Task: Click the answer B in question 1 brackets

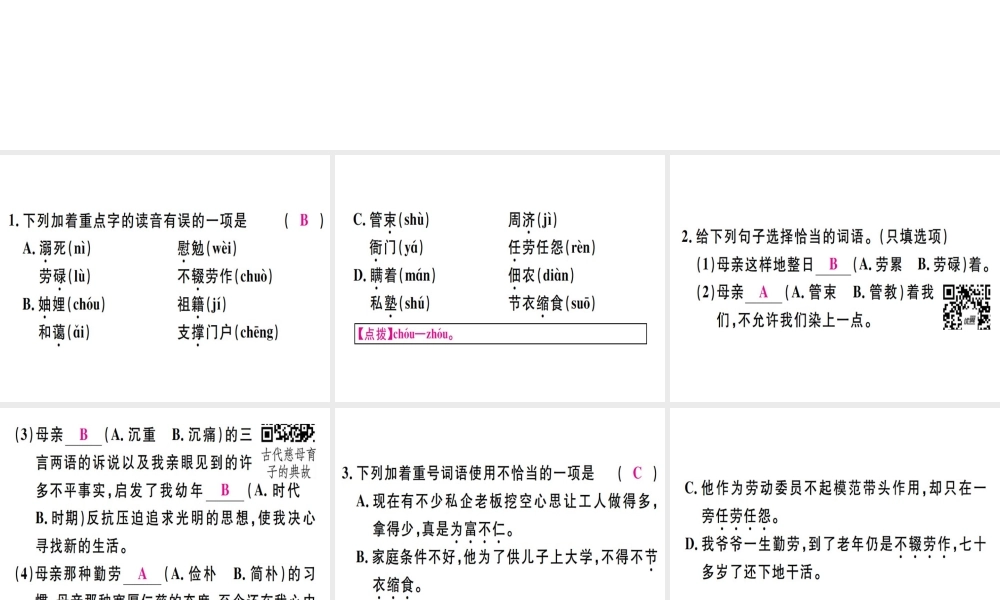Action: (x=304, y=220)
